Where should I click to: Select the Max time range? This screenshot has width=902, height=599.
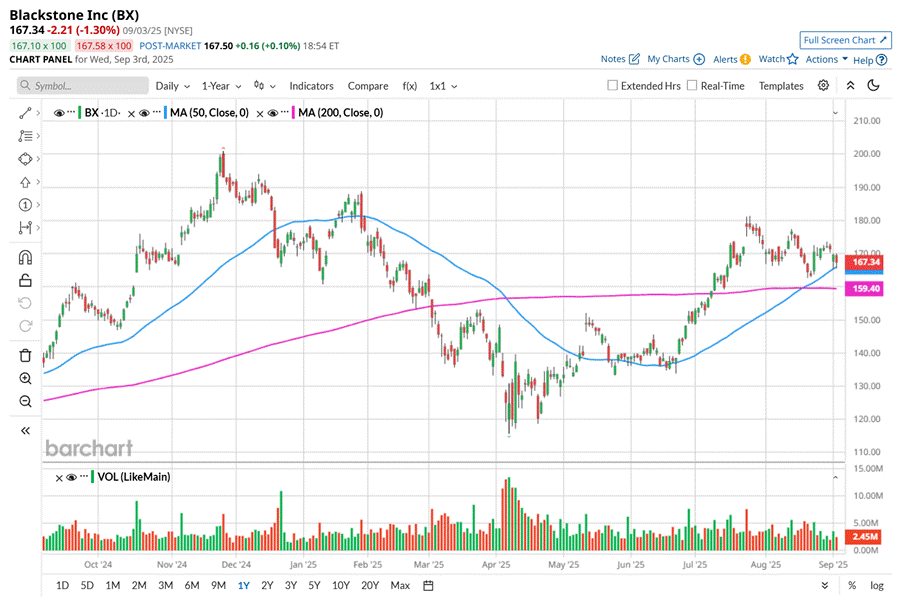(400, 585)
